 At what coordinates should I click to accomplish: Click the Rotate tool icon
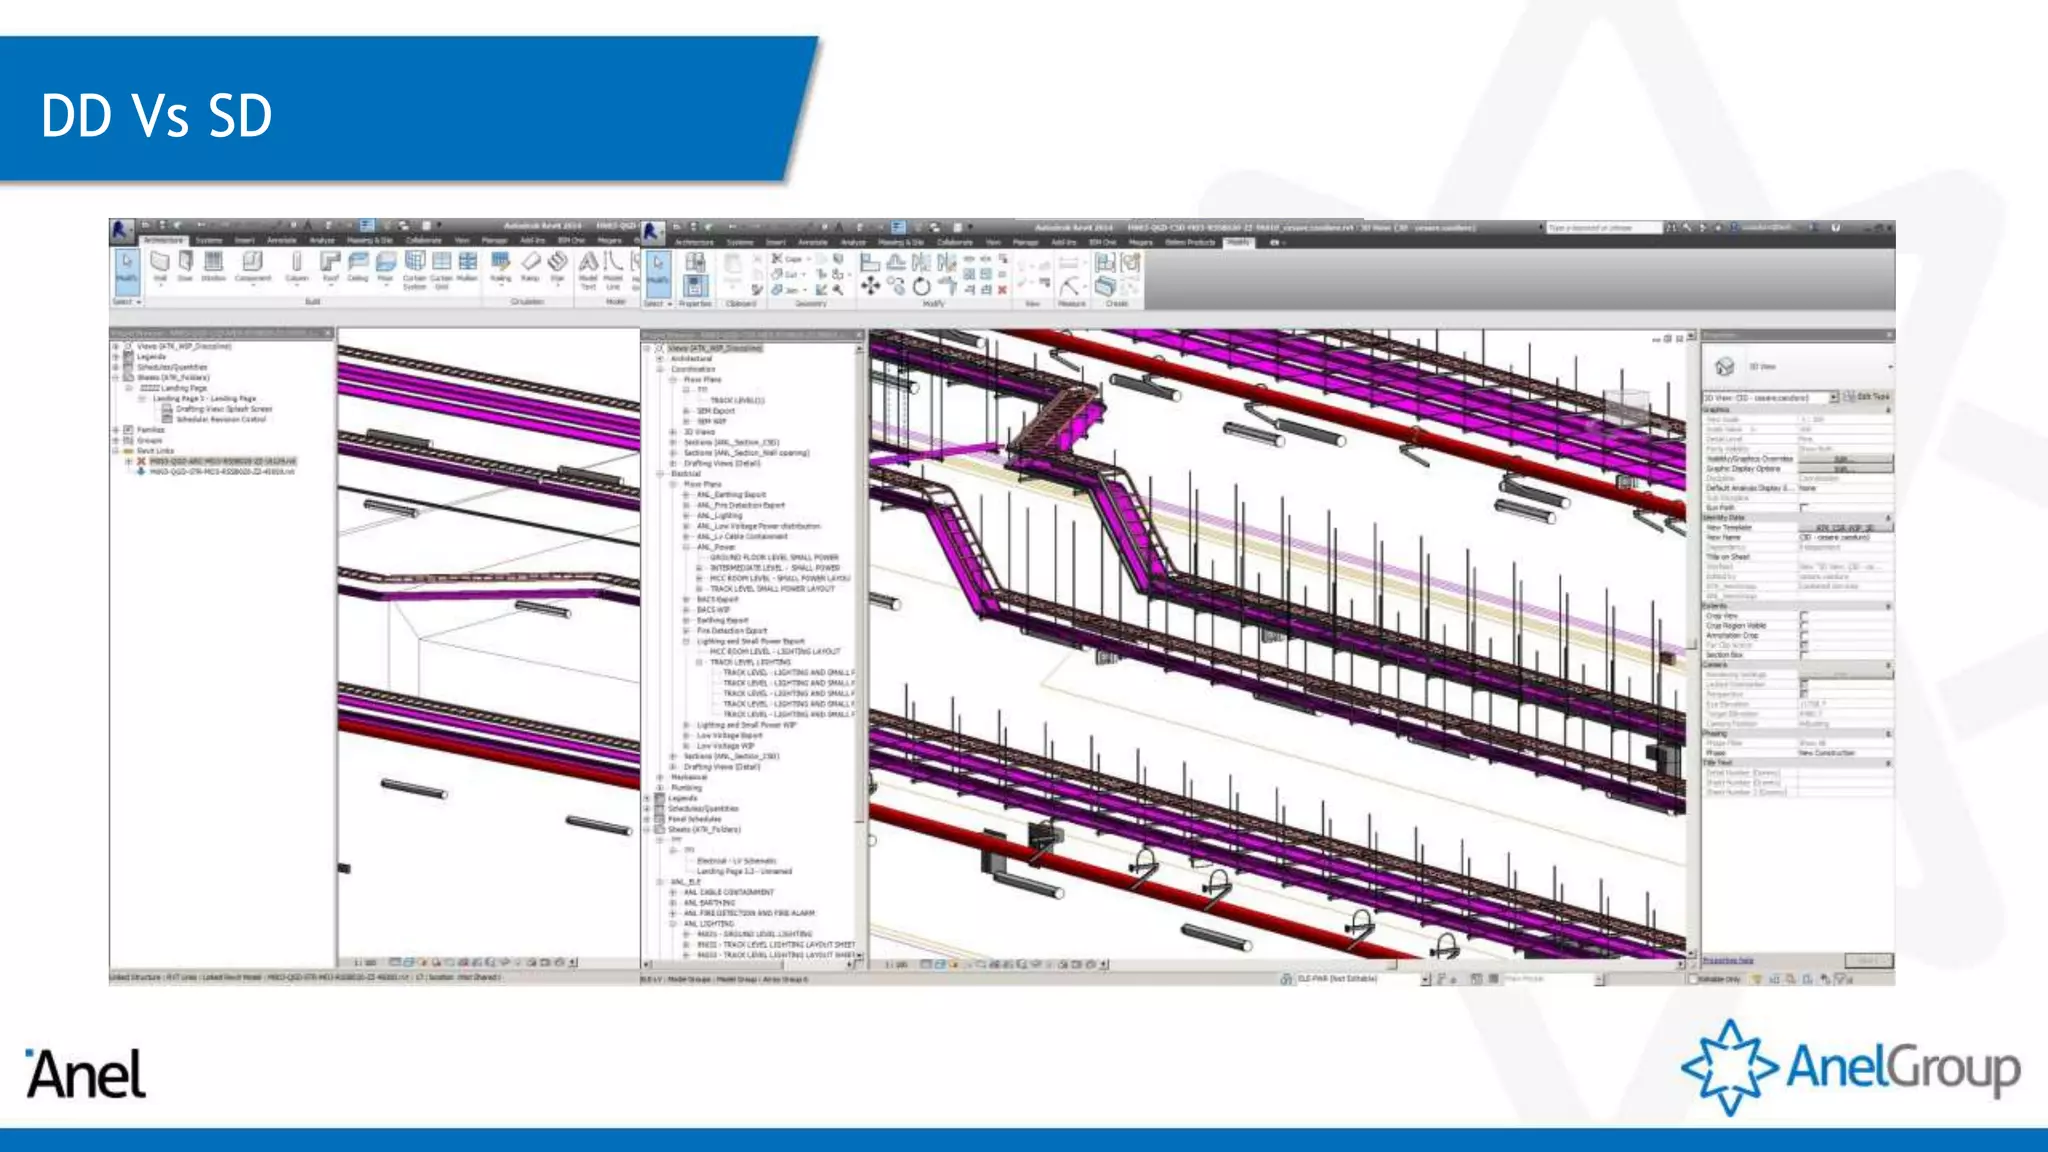pos(921,287)
